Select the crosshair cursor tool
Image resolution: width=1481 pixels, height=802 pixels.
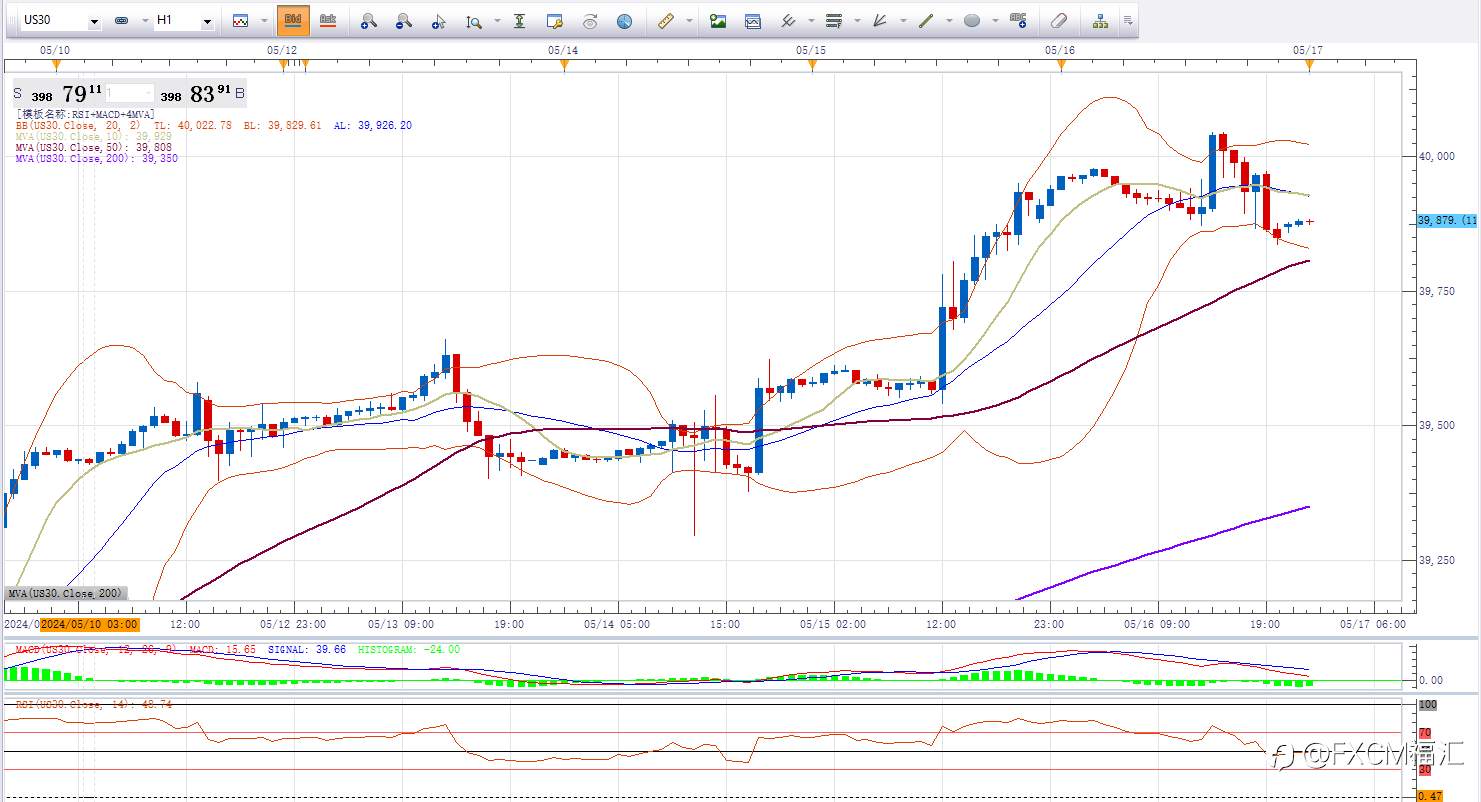tap(438, 20)
